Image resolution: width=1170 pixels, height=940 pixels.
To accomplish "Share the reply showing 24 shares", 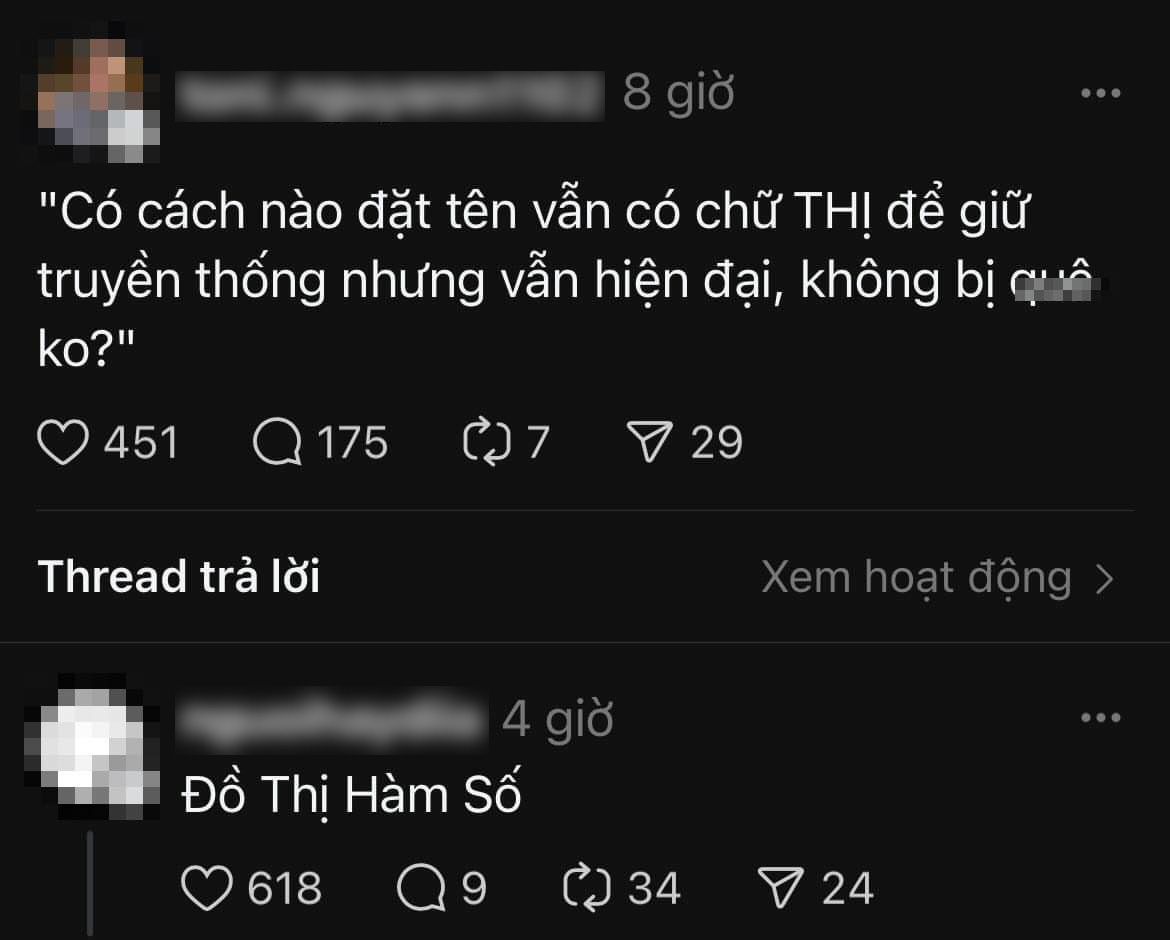I will pos(780,888).
